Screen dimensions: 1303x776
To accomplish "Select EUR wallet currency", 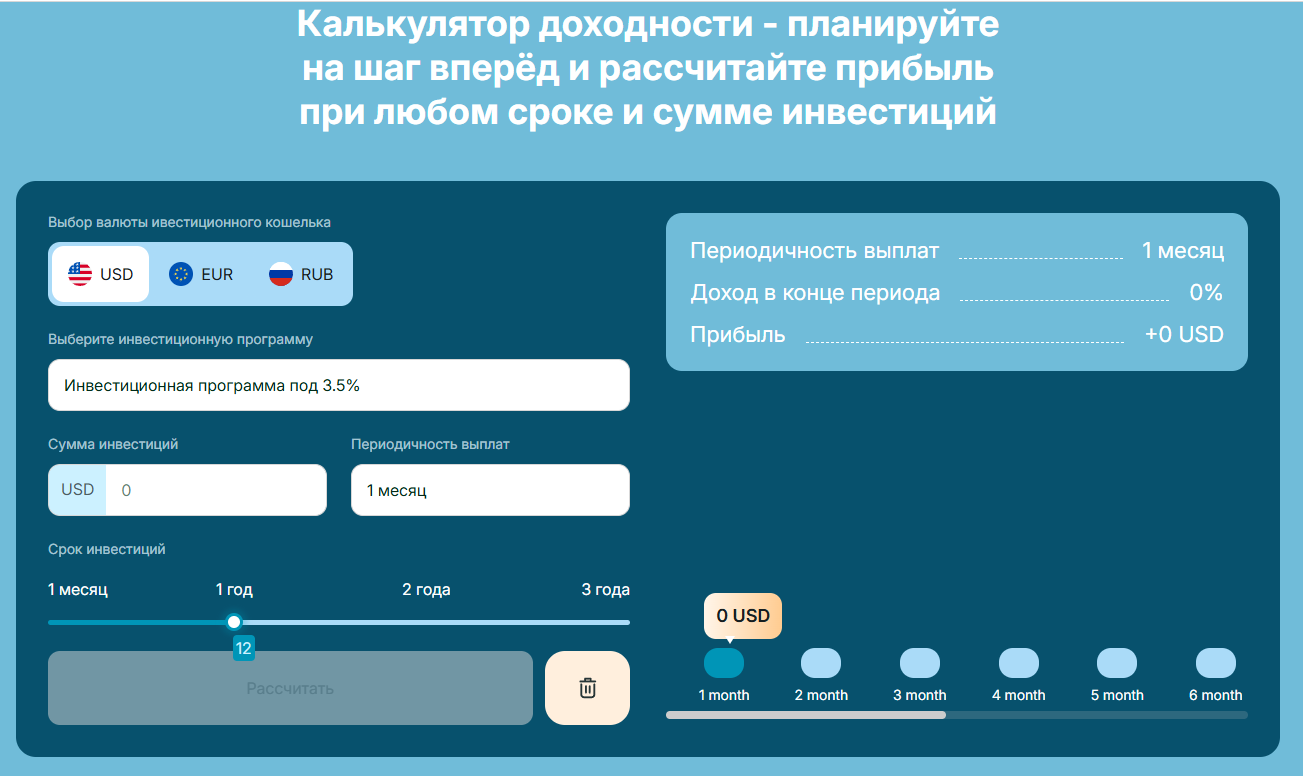I will point(201,274).
